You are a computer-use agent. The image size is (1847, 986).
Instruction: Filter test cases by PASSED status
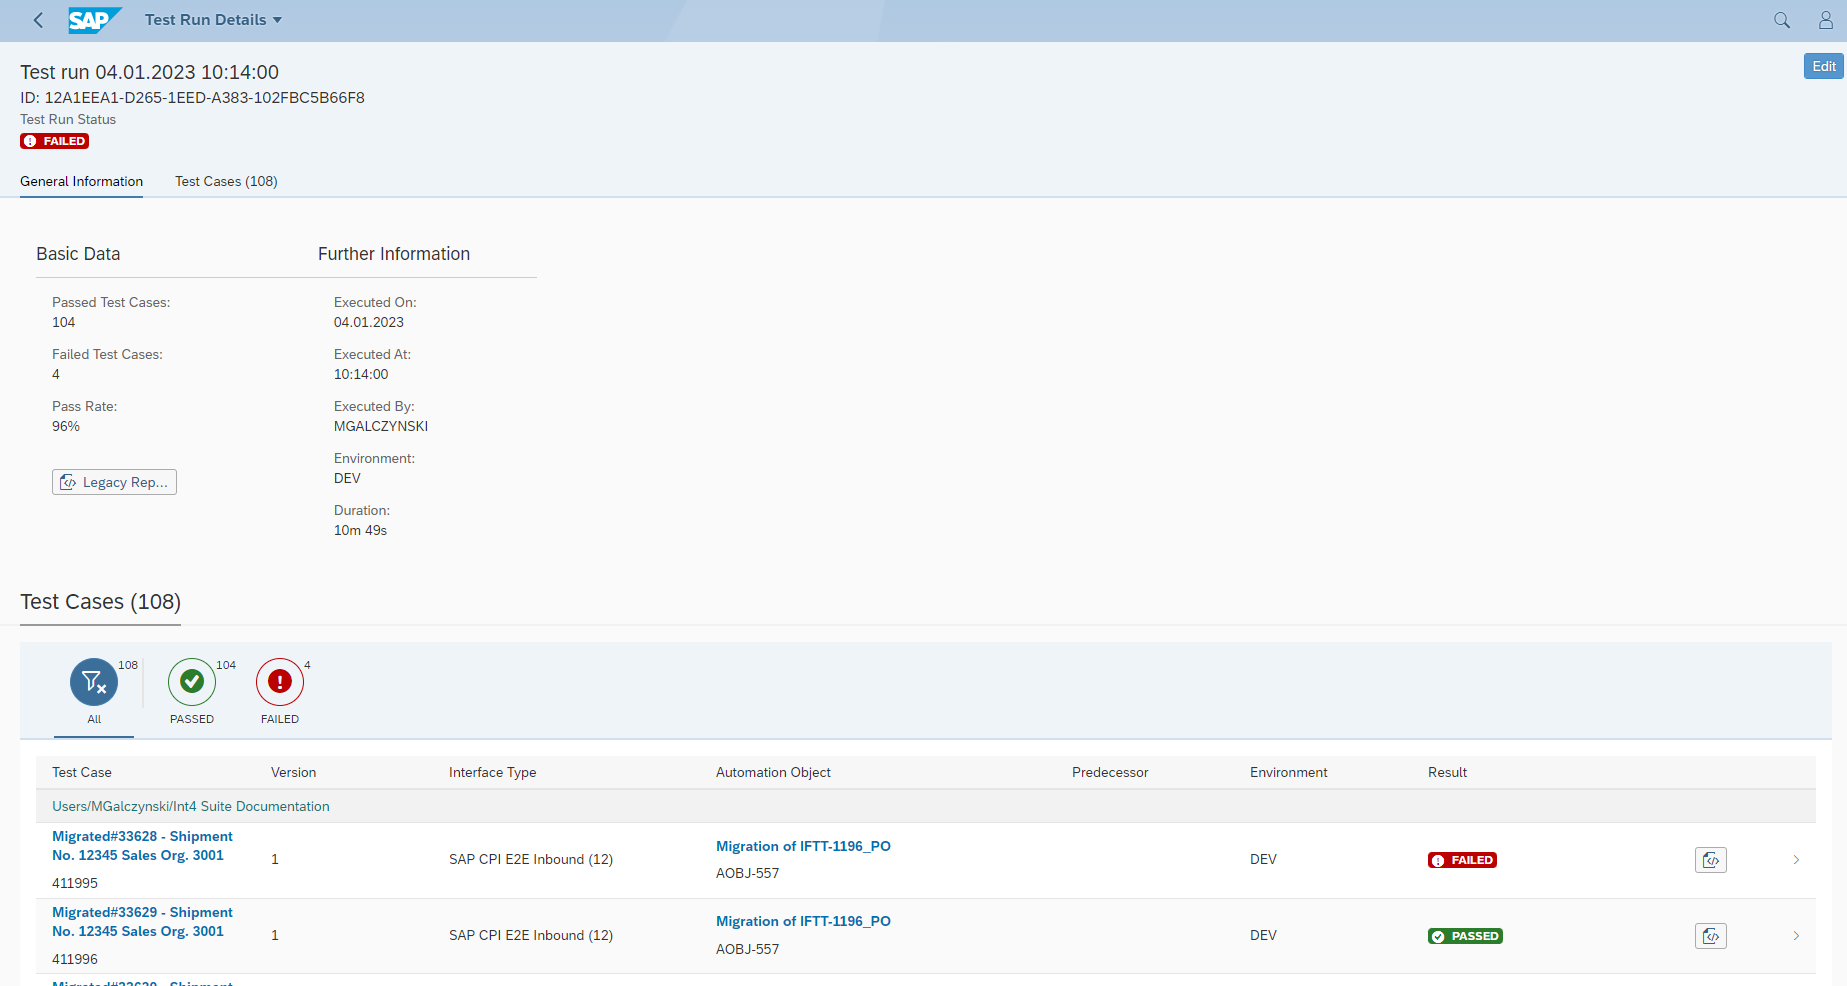(192, 682)
